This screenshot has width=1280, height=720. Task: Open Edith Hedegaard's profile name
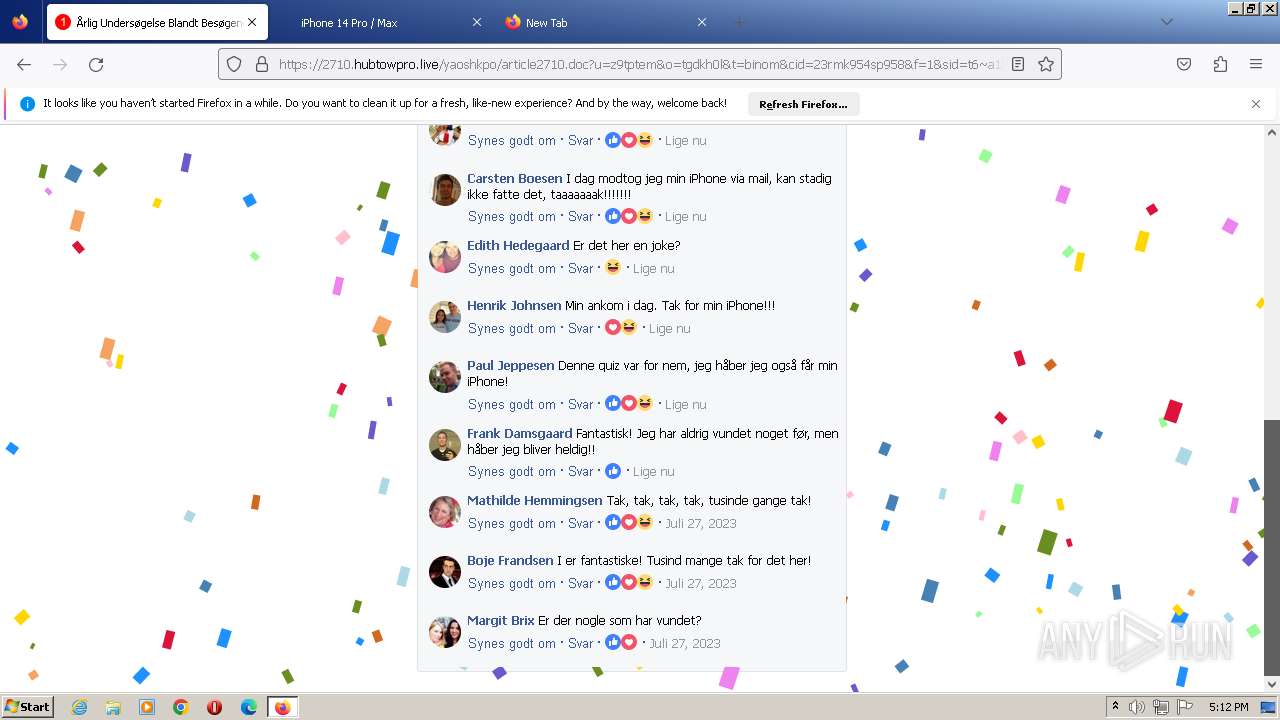[x=518, y=246]
